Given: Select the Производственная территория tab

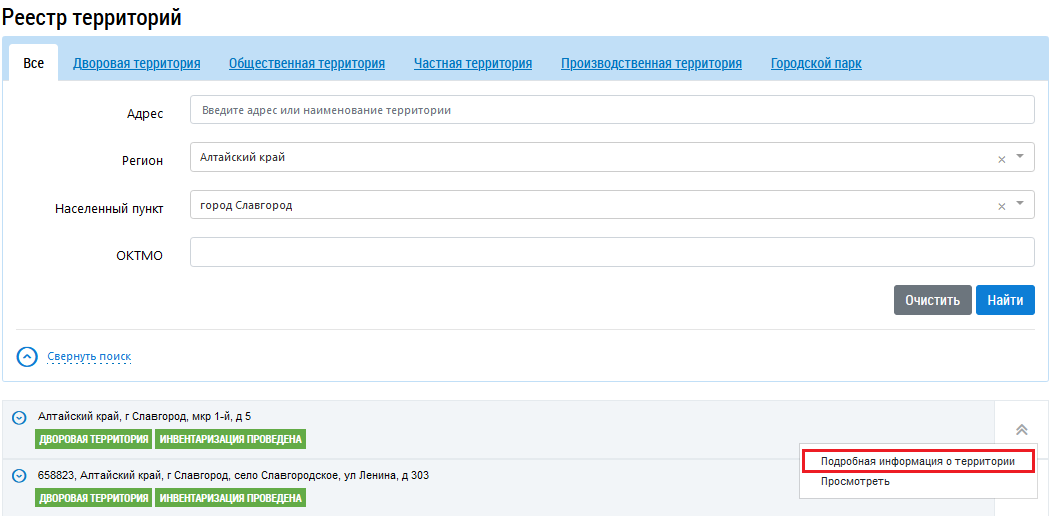Looking at the screenshot, I should (651, 63).
